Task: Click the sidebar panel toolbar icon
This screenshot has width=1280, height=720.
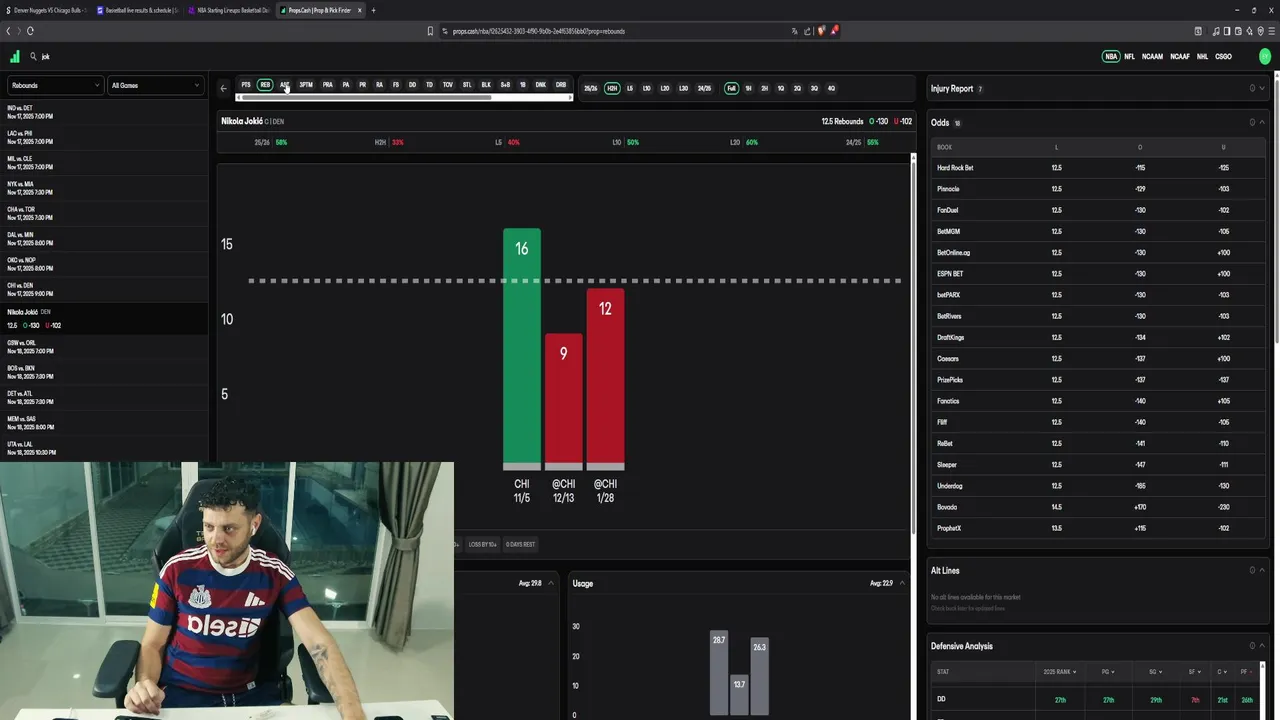Action: 1227,31
